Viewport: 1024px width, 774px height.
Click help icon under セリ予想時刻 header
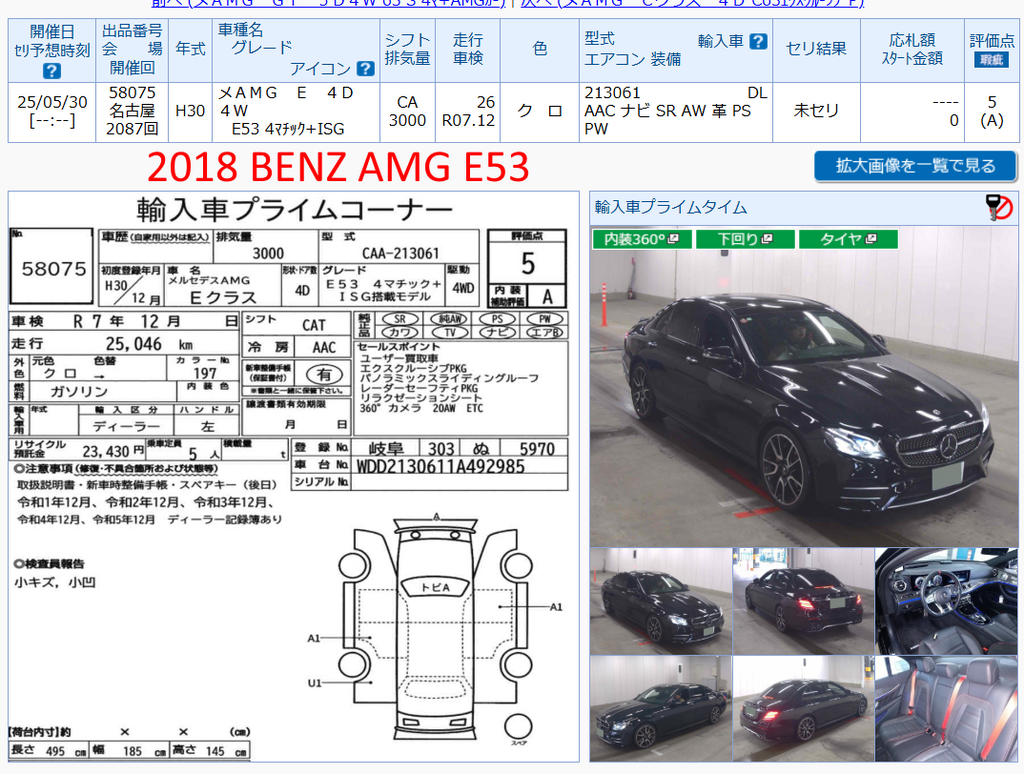[x=52, y=71]
